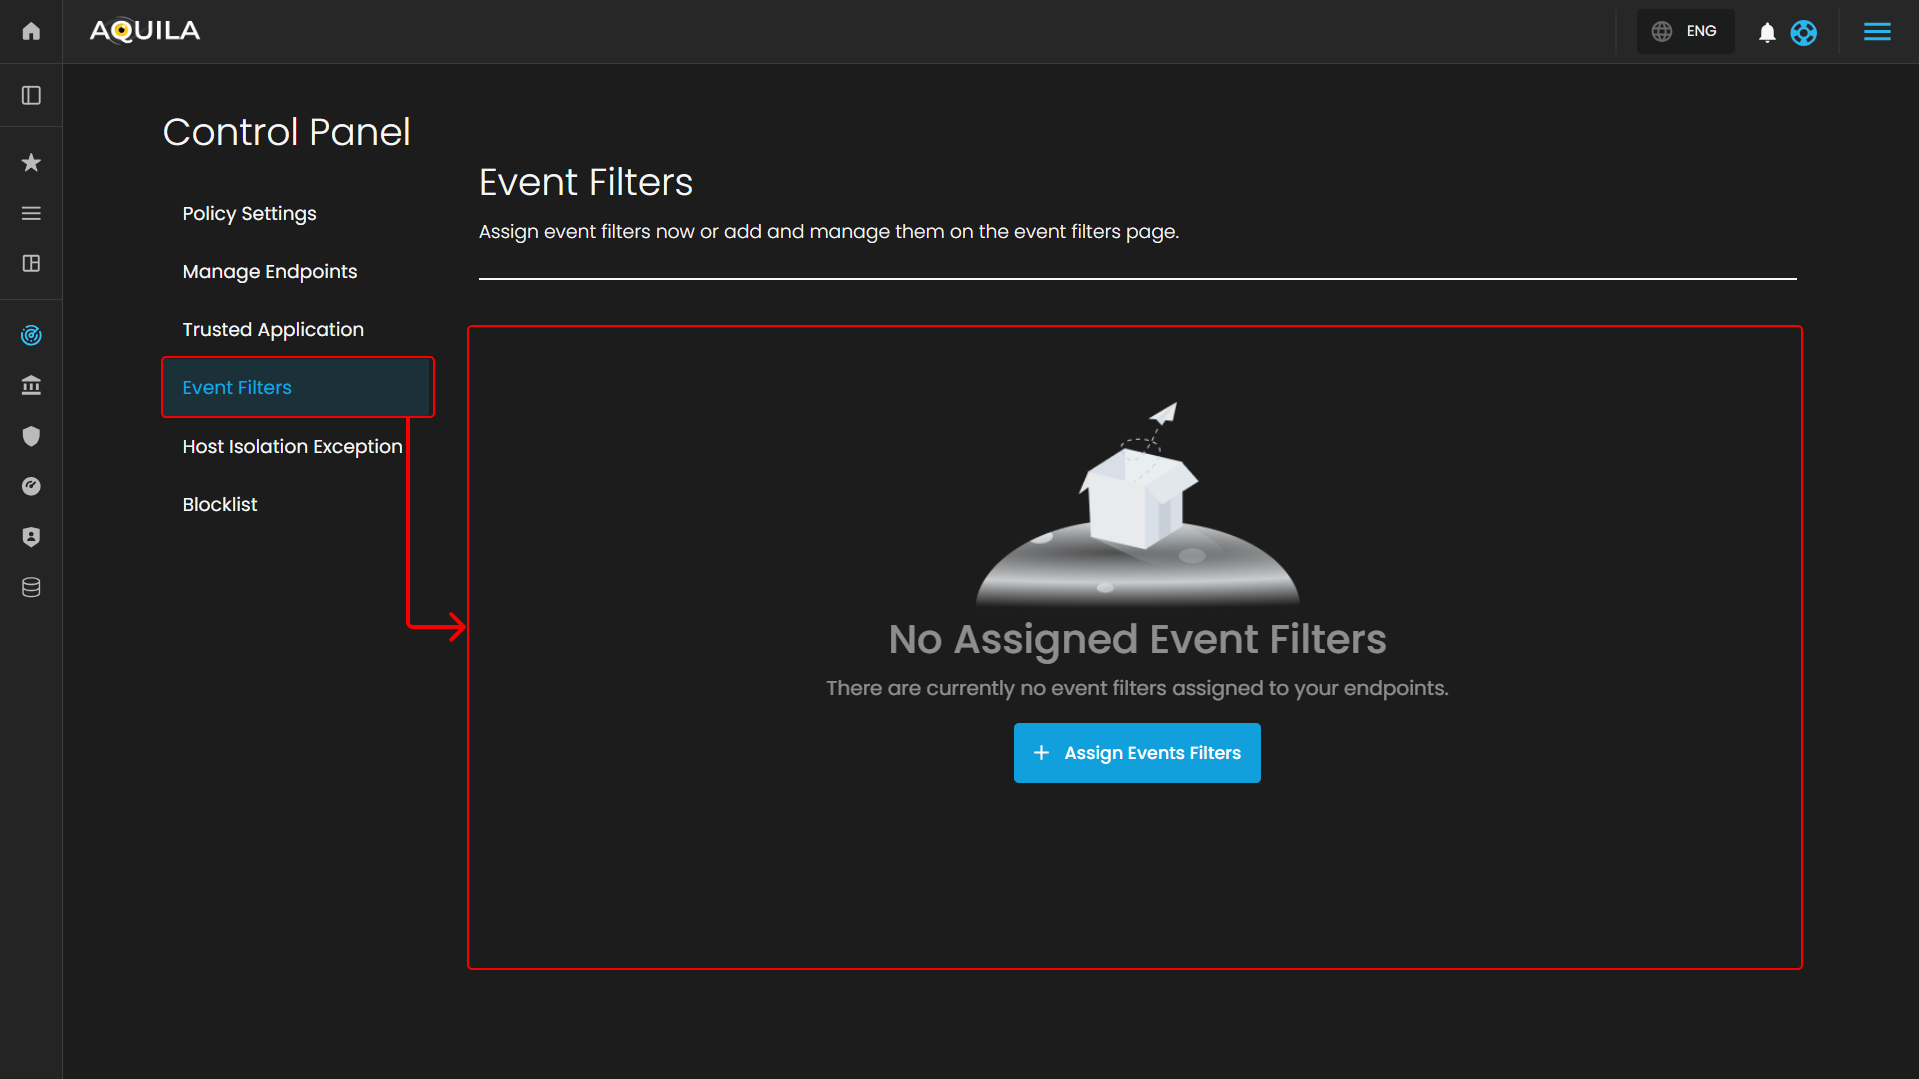Open favorites with the star icon

[31, 162]
